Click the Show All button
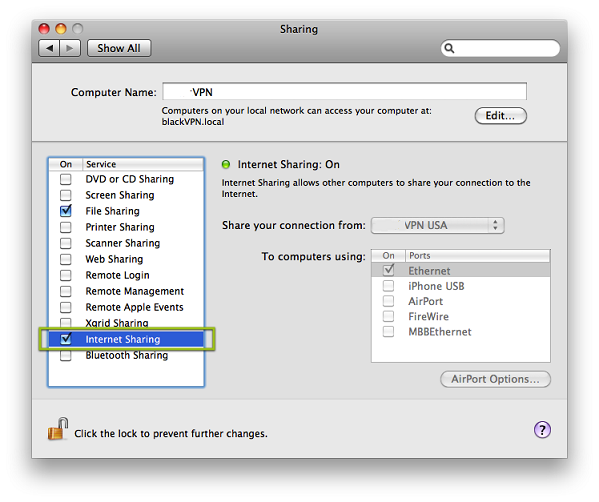 click(119, 48)
